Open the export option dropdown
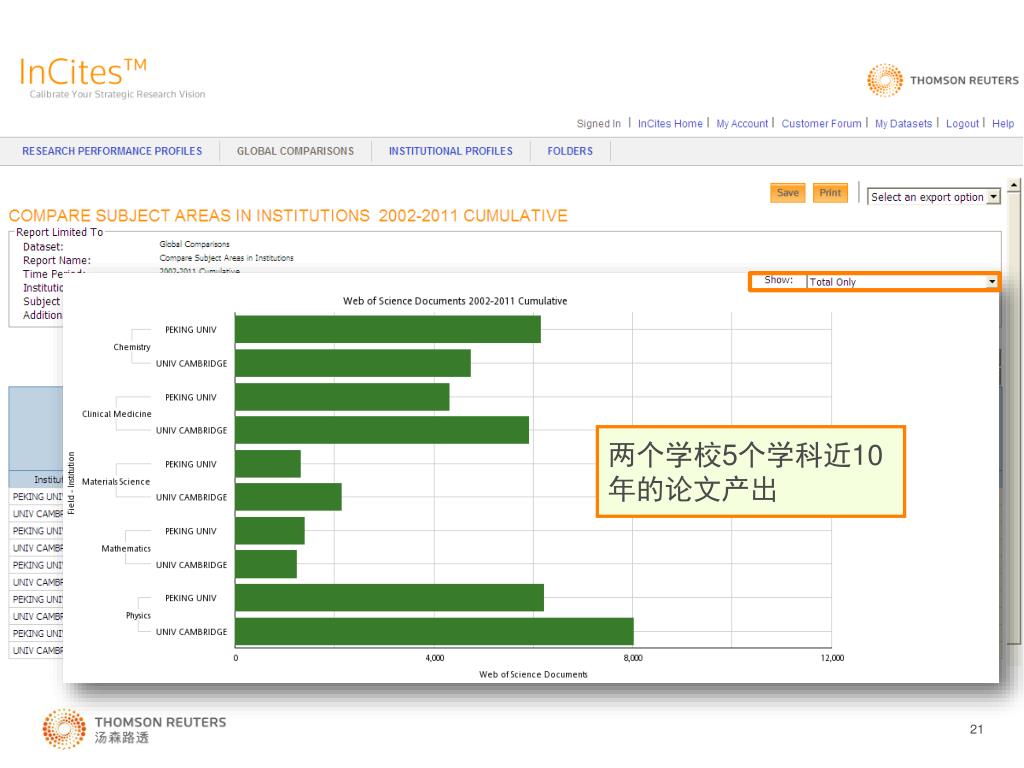This screenshot has width=1024, height=768. 933,197
